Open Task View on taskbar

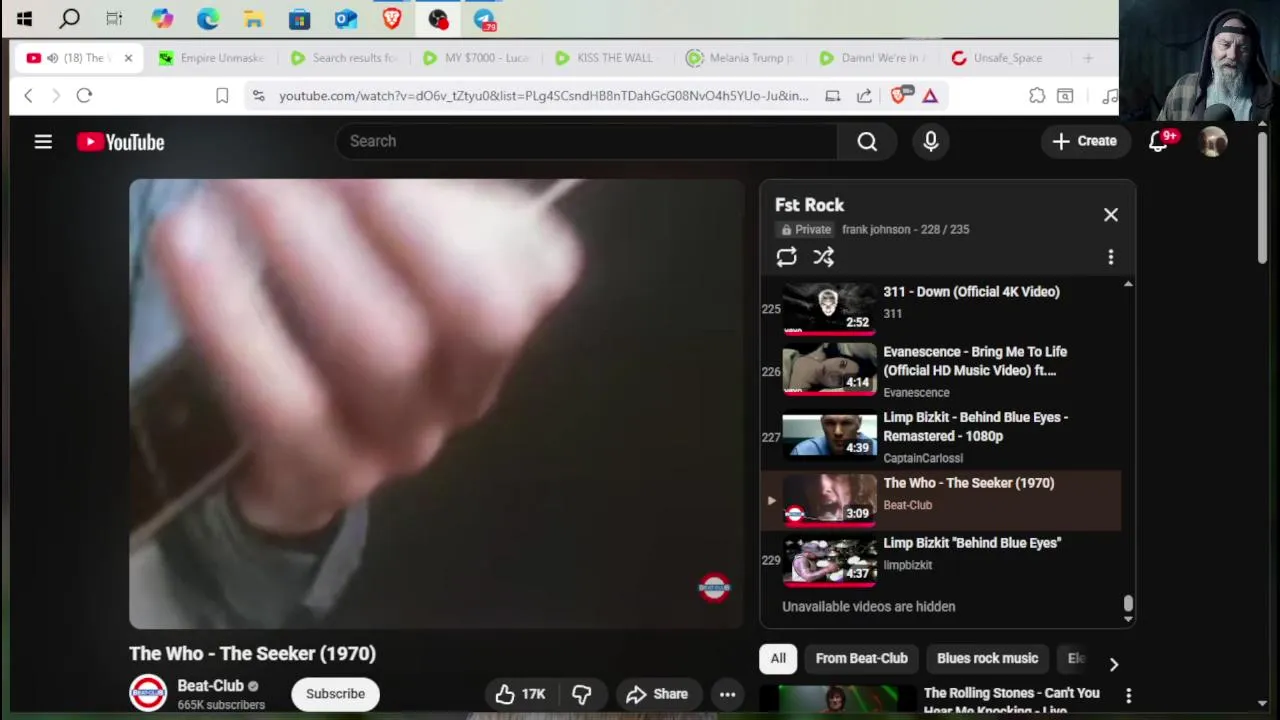point(114,19)
